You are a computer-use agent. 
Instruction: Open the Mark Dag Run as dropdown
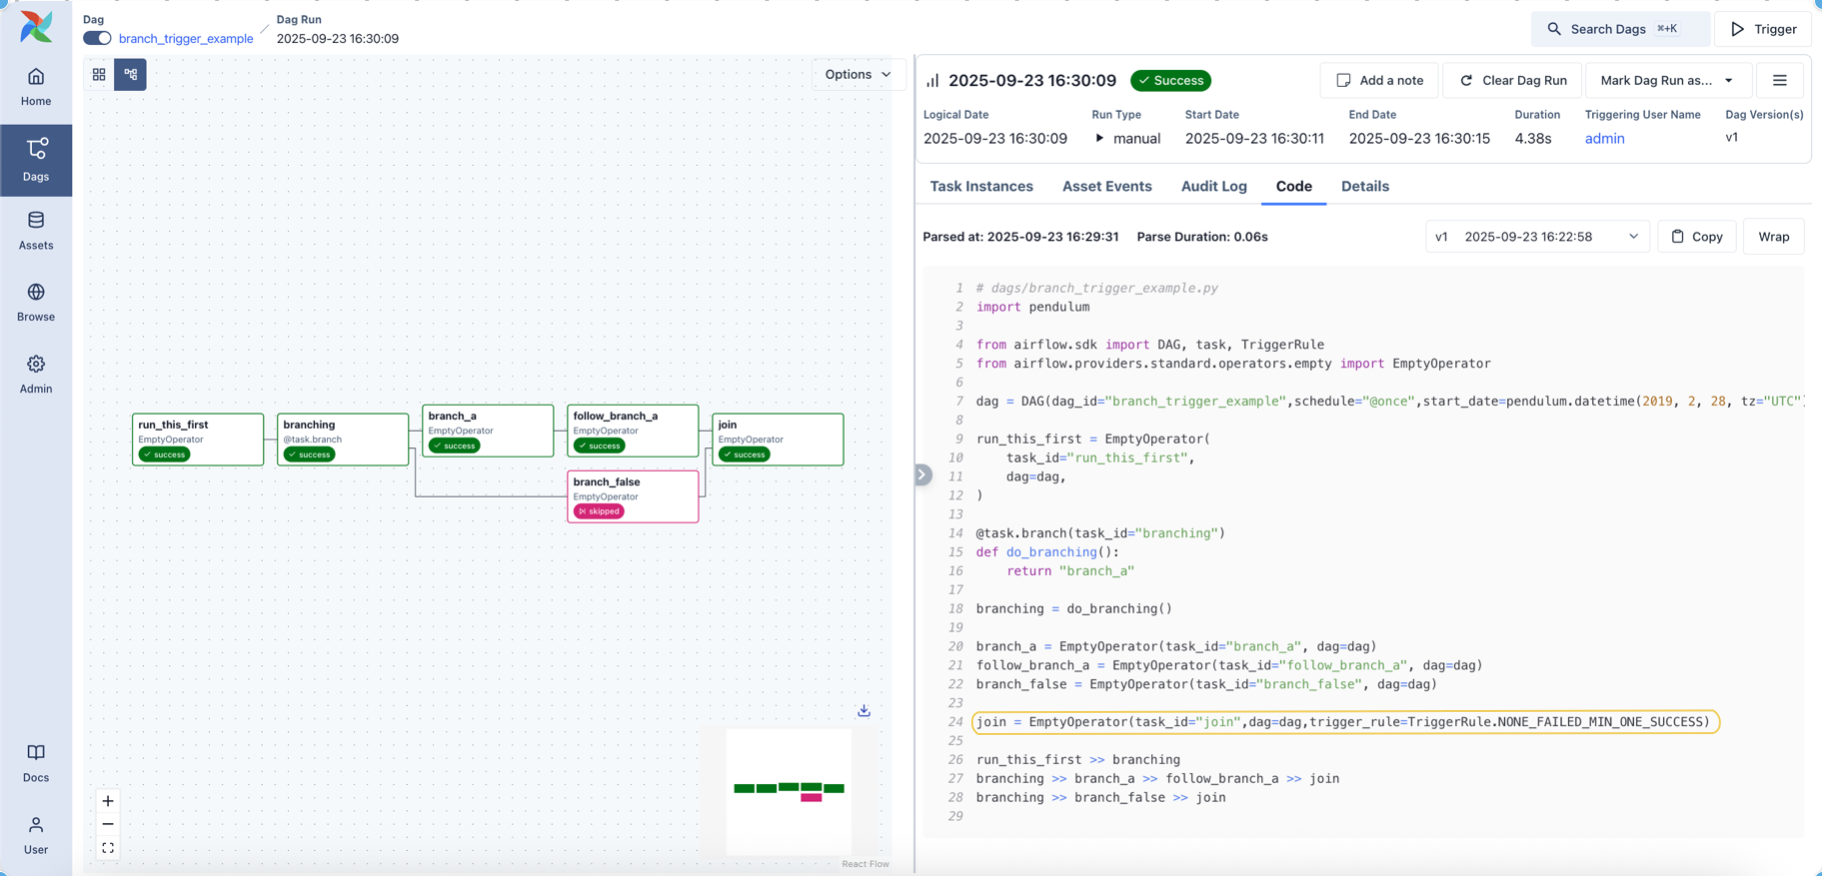pos(1667,80)
